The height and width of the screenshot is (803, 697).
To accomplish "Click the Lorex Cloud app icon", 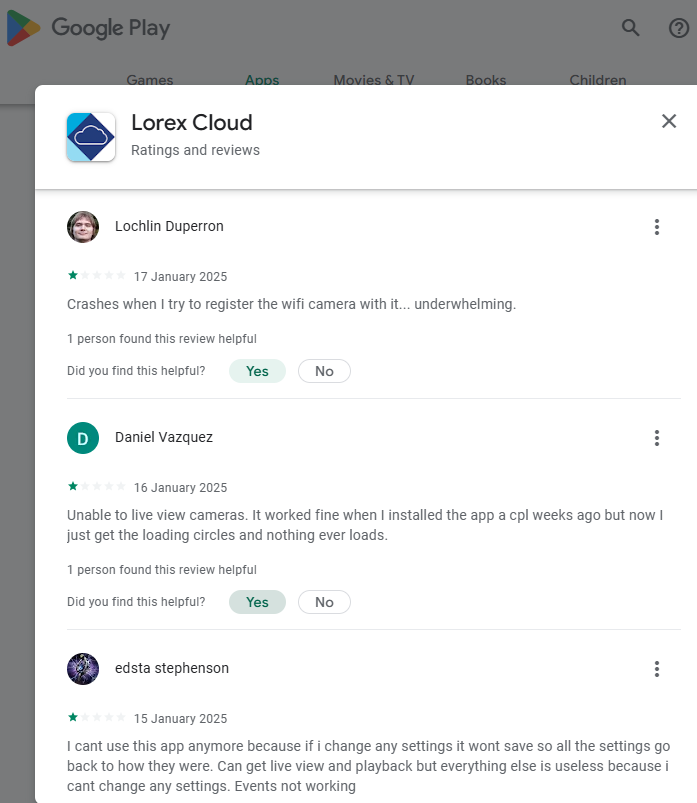I will coord(91,137).
